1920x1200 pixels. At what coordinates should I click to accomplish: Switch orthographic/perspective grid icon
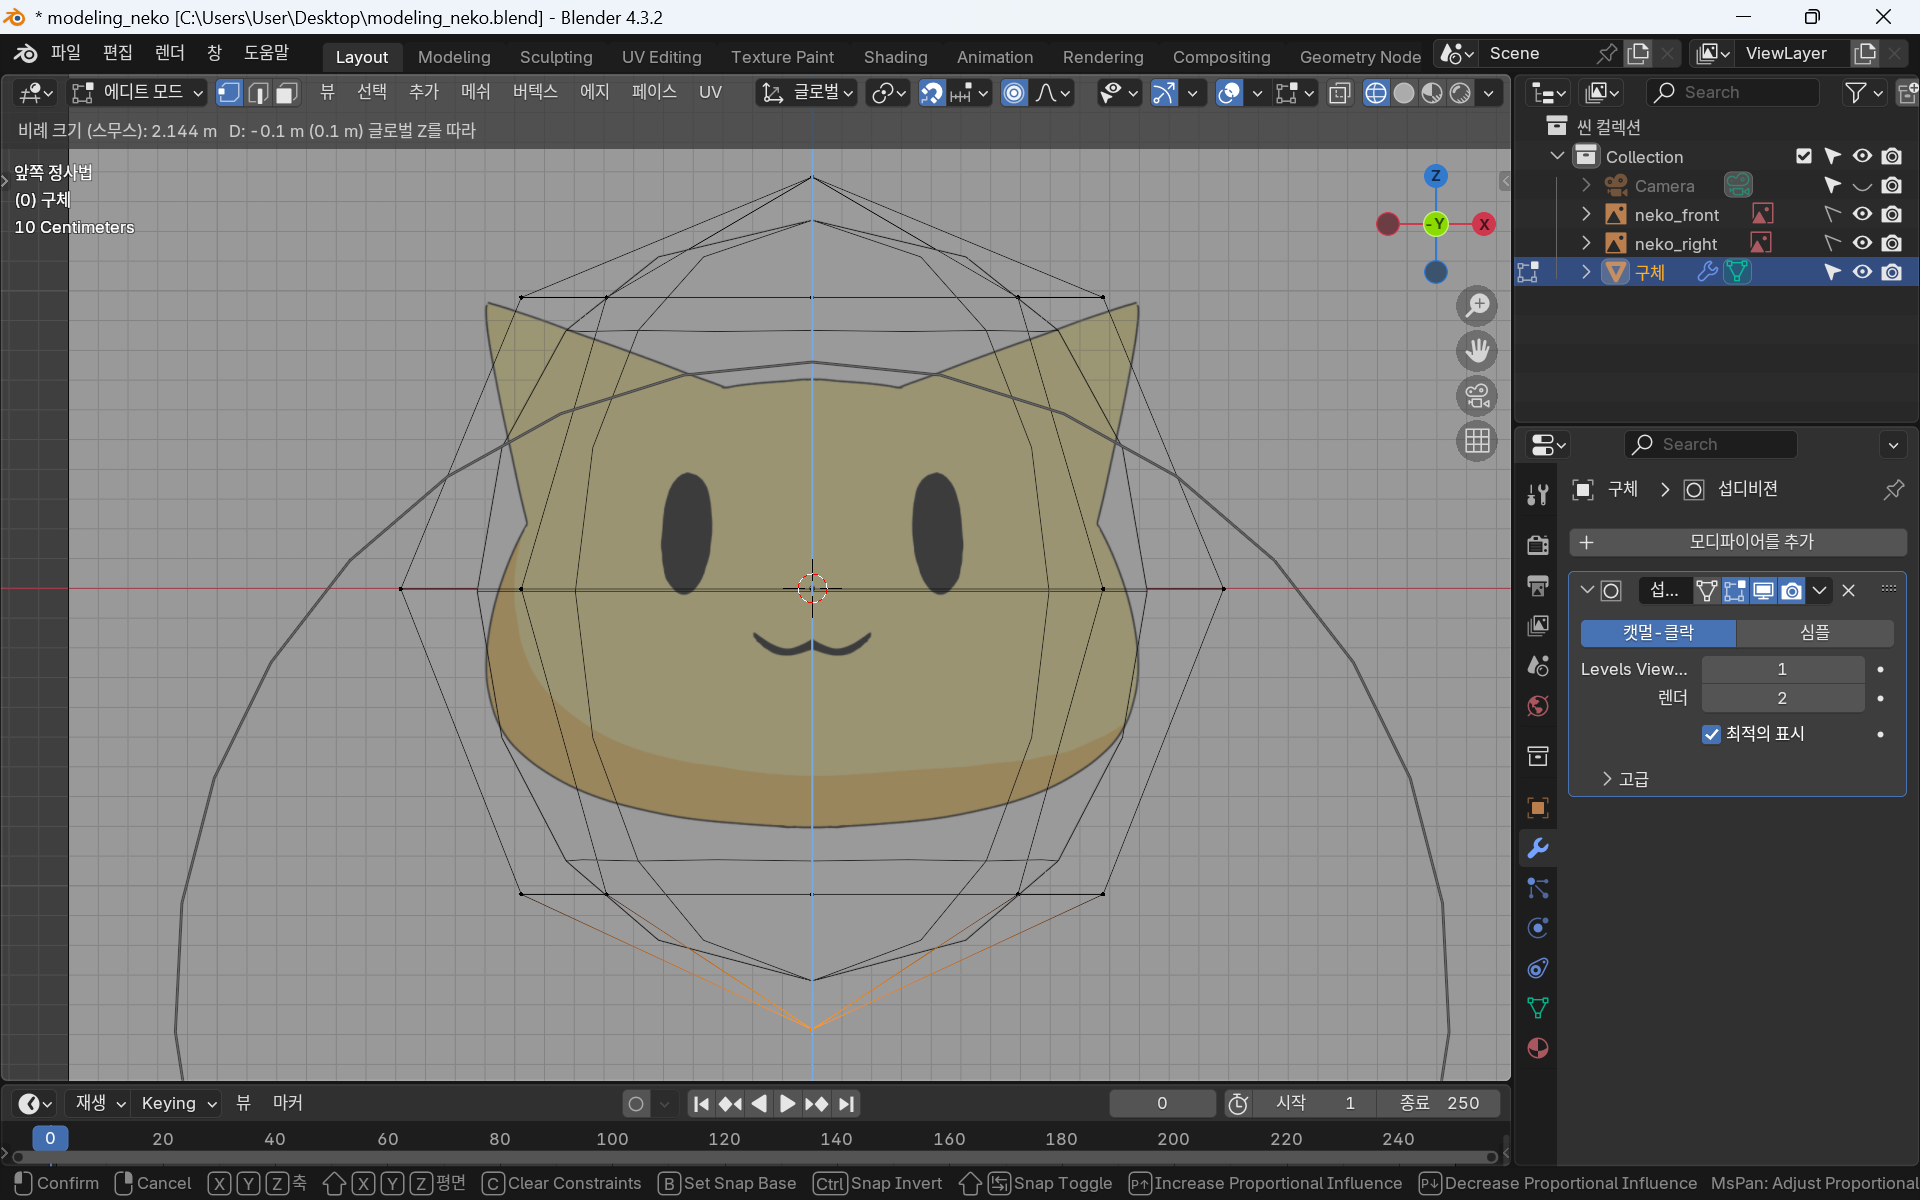(x=1477, y=441)
